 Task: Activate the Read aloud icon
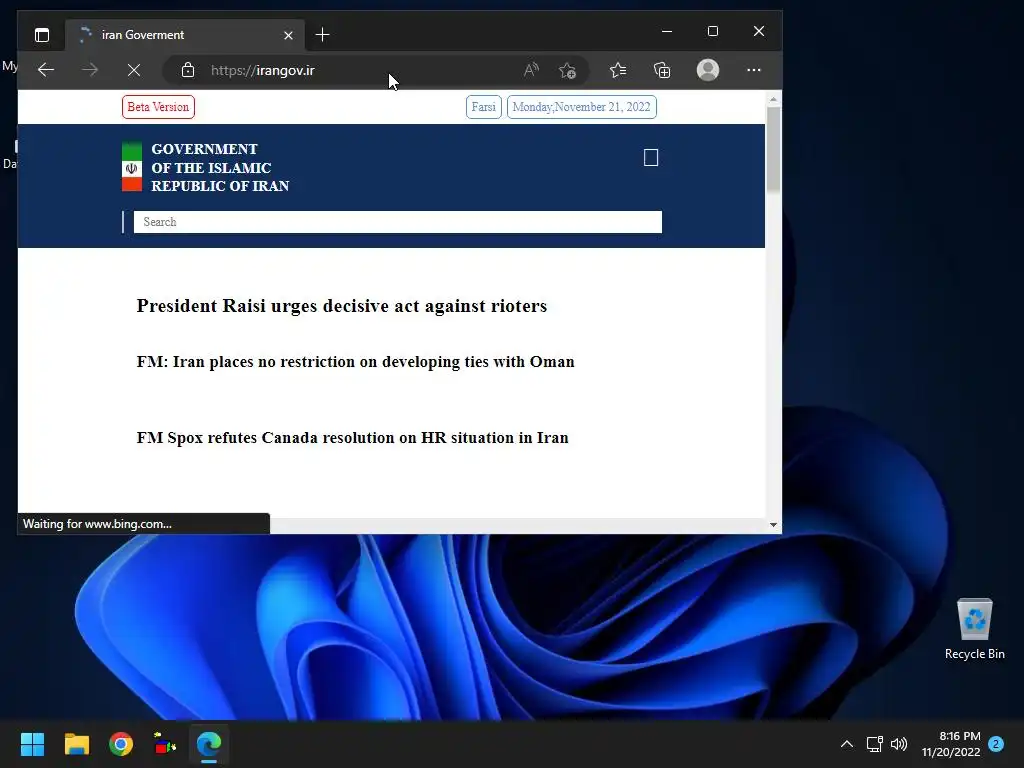(532, 70)
